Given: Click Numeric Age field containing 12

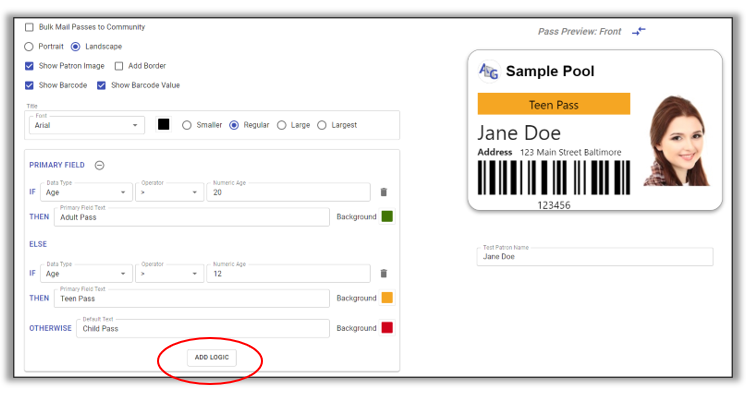Looking at the screenshot, I should 288,274.
